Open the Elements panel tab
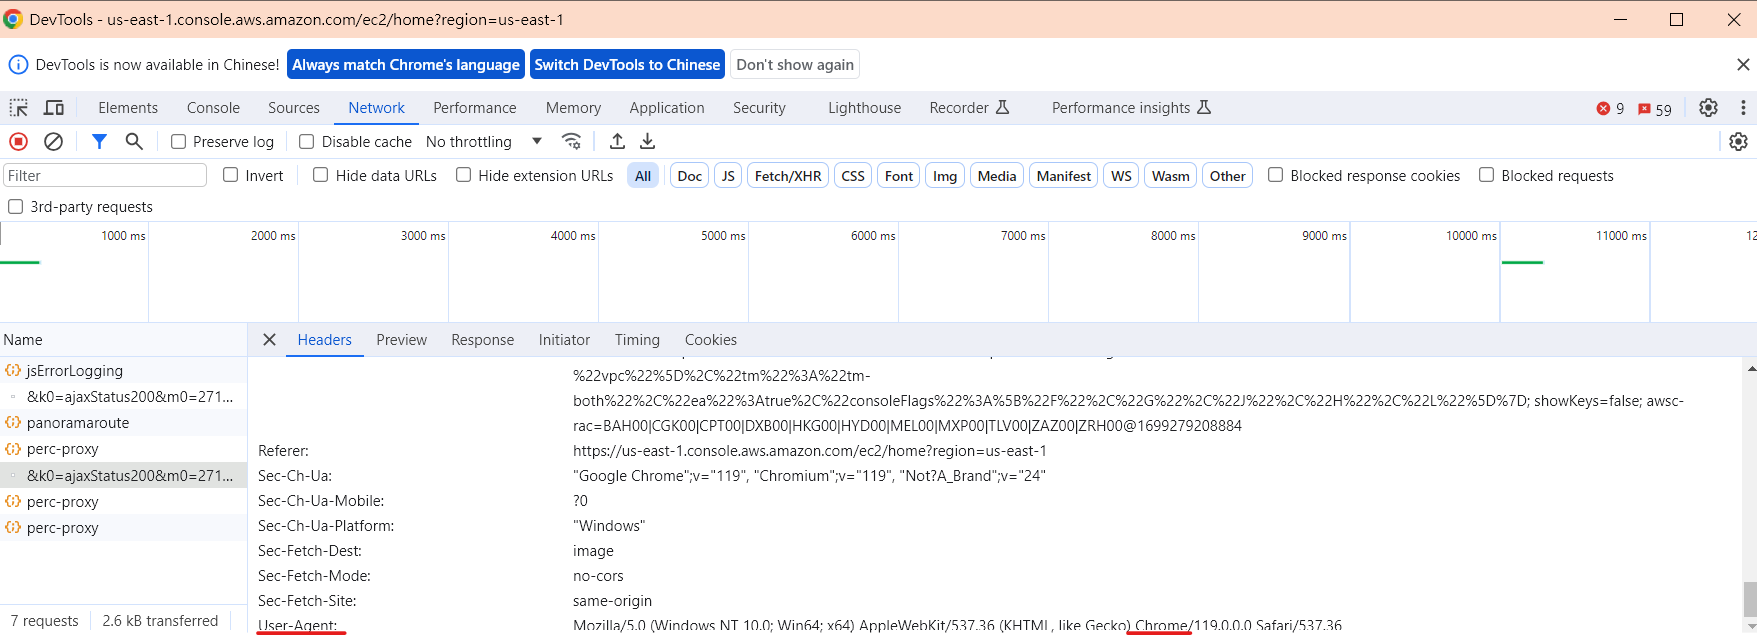1757x635 pixels. (x=128, y=108)
